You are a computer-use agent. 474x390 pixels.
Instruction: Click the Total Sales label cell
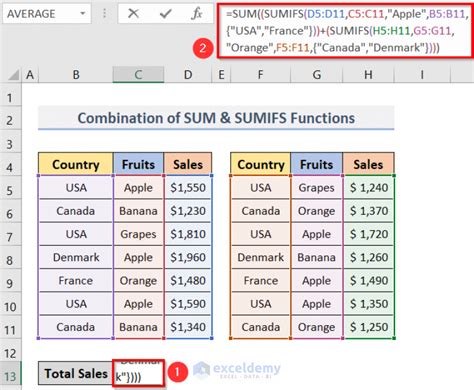pos(76,373)
